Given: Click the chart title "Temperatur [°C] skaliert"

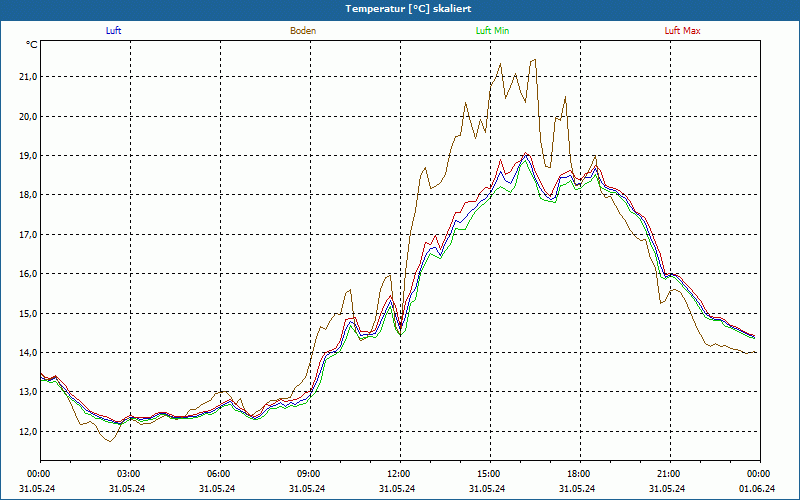Looking at the screenshot, I should [408, 9].
